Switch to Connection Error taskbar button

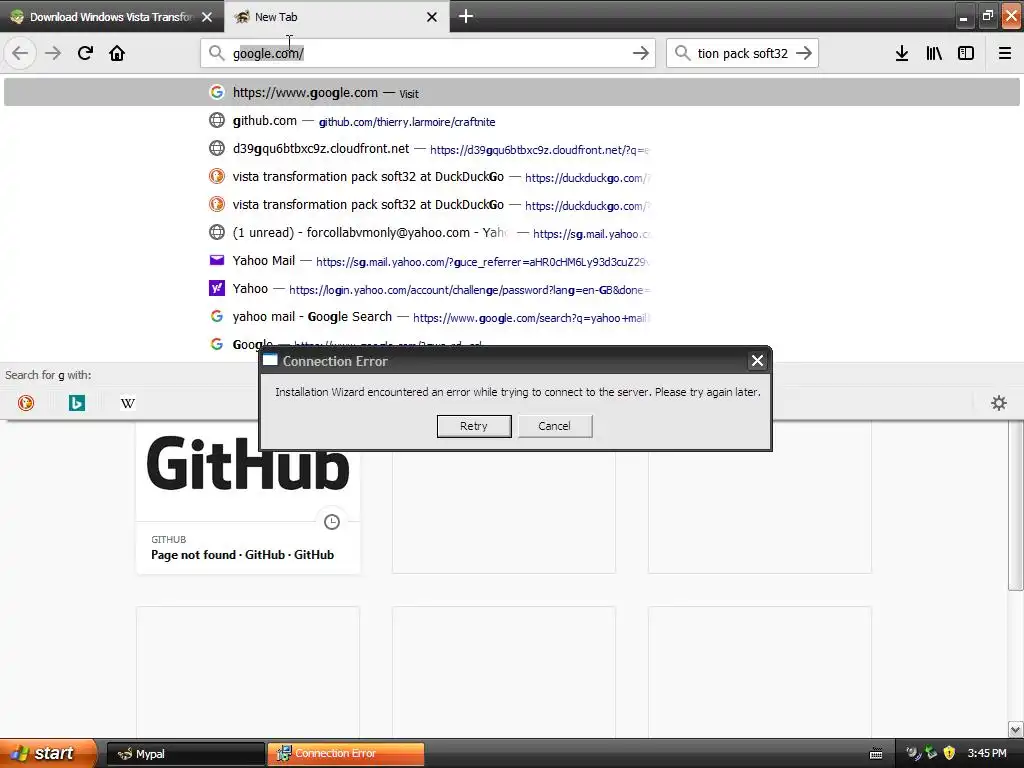coord(345,754)
